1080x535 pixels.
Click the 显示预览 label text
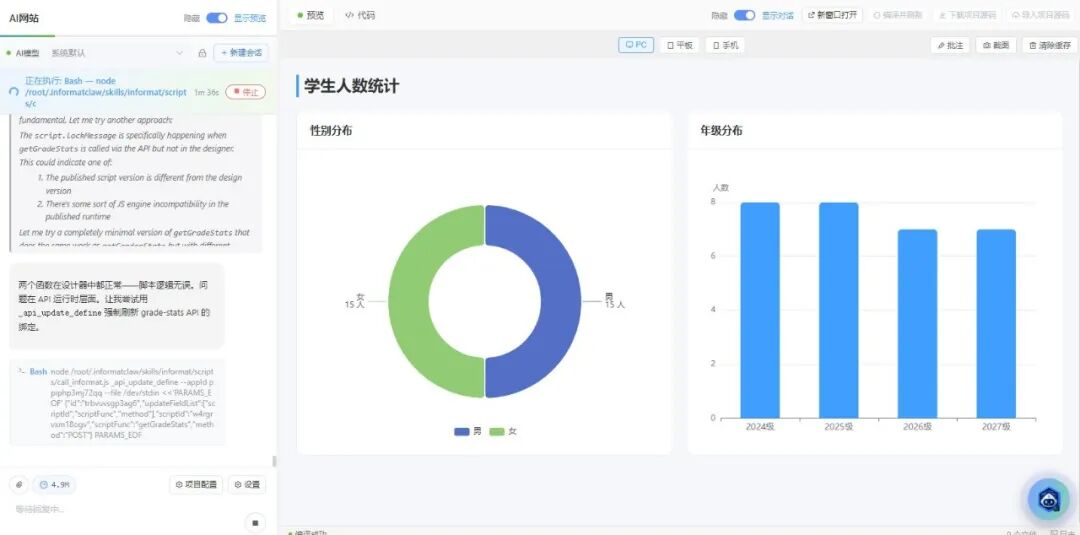[x=249, y=19]
